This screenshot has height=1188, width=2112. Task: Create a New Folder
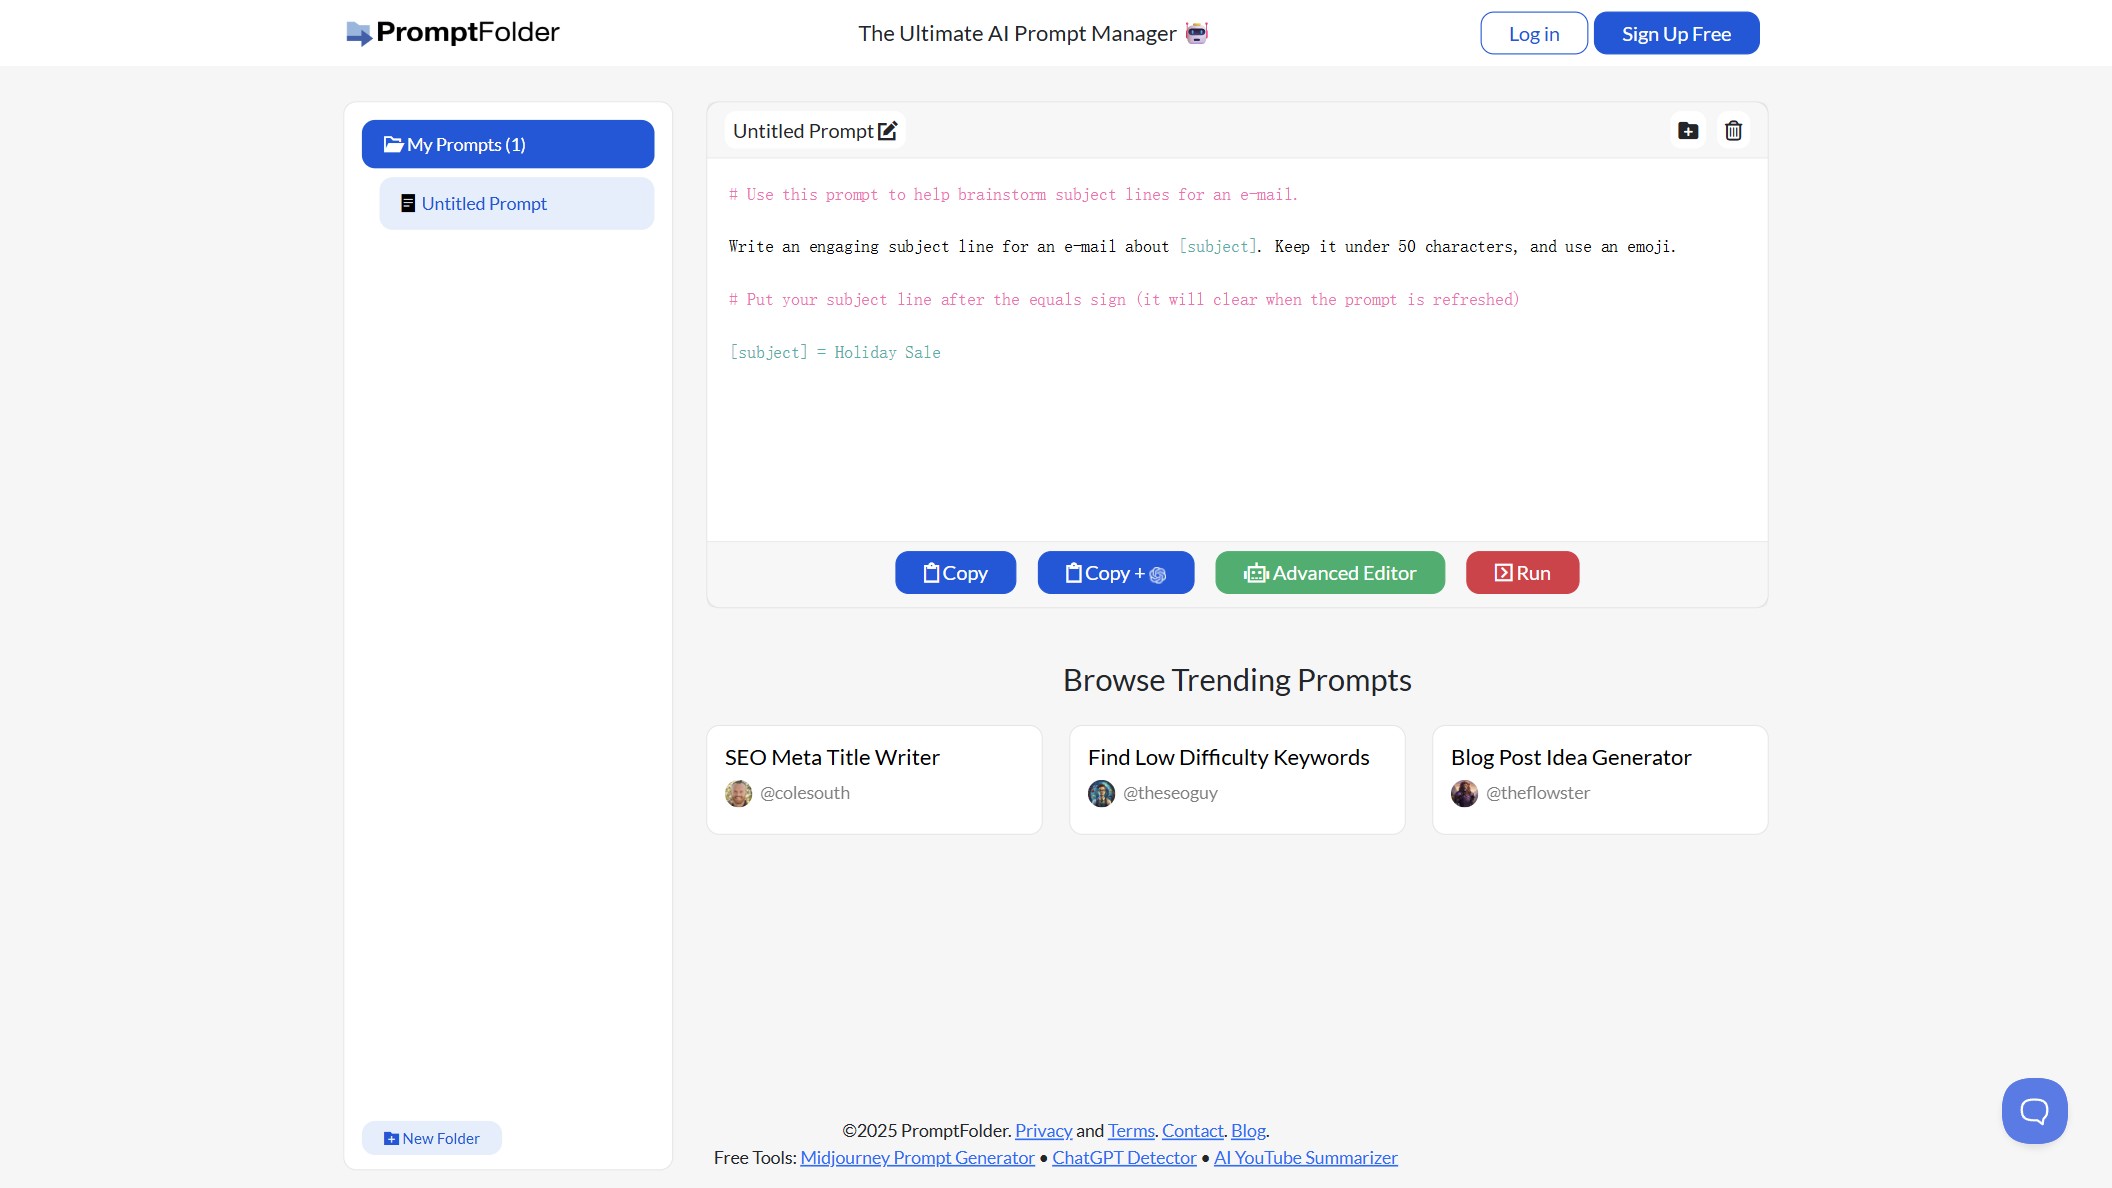click(x=432, y=1138)
